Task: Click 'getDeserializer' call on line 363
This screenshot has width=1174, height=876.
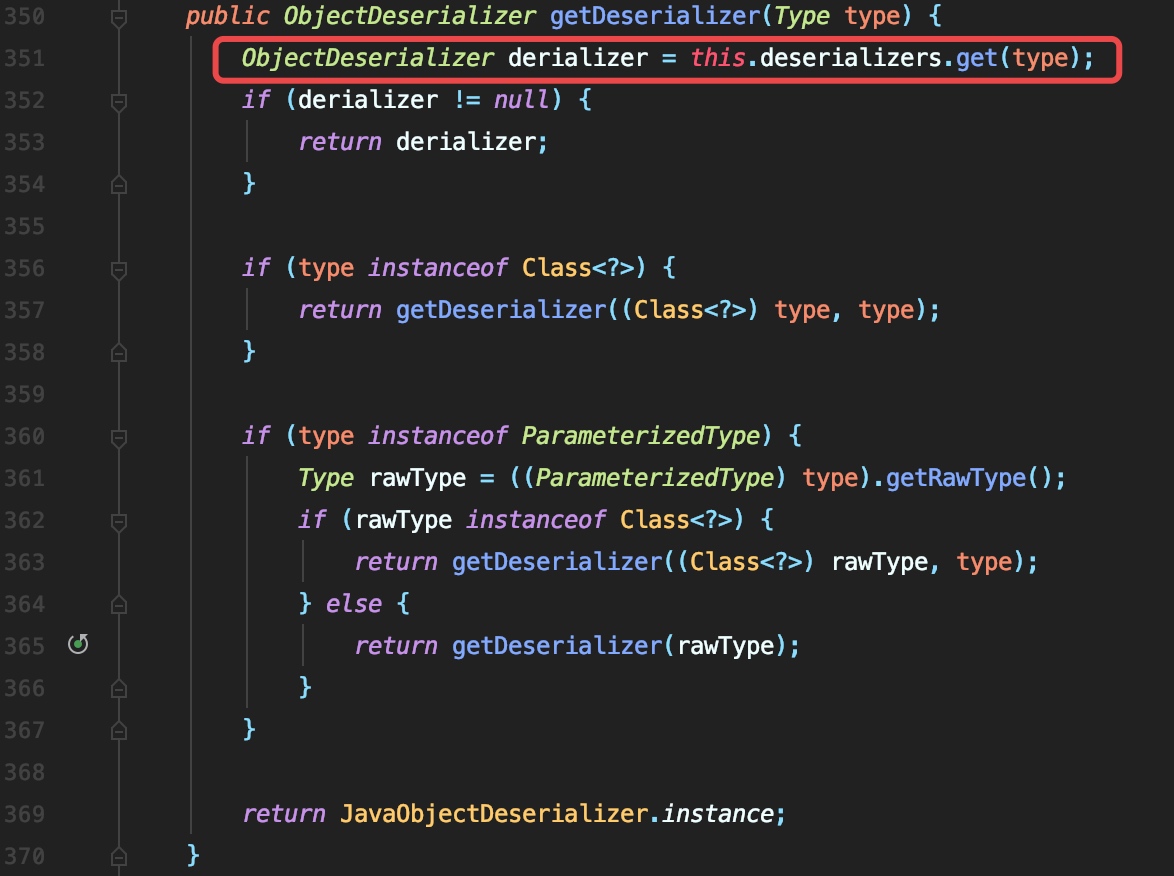Action: tap(558, 561)
